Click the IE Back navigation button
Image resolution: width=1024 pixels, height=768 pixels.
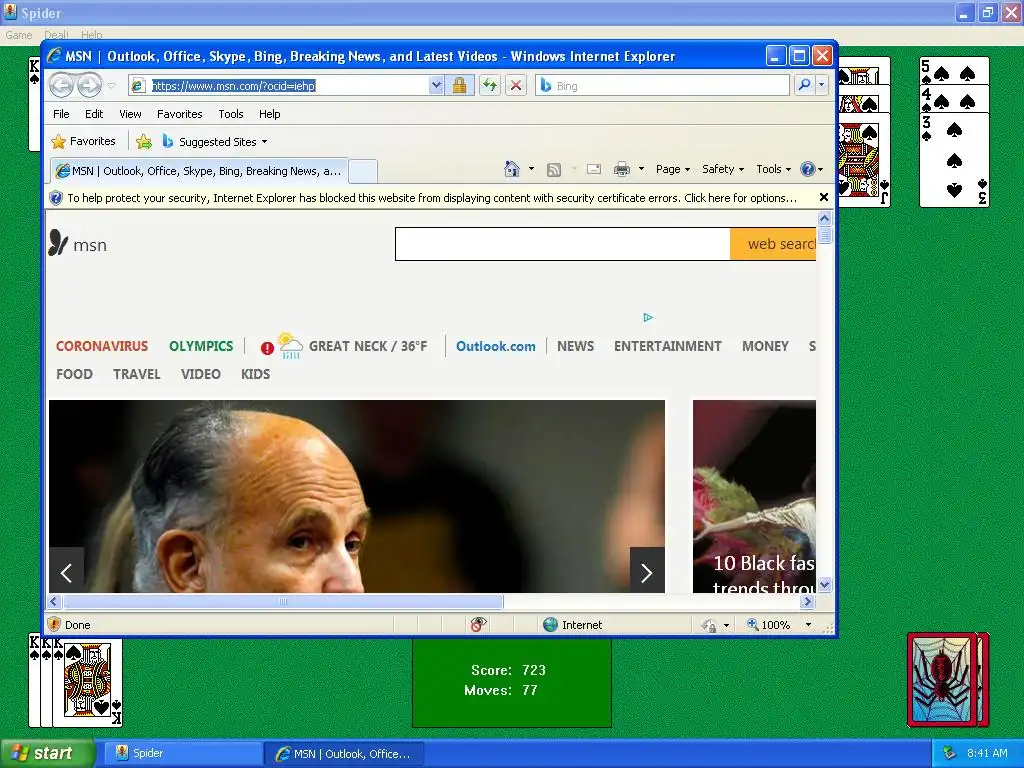pyautogui.click(x=61, y=86)
